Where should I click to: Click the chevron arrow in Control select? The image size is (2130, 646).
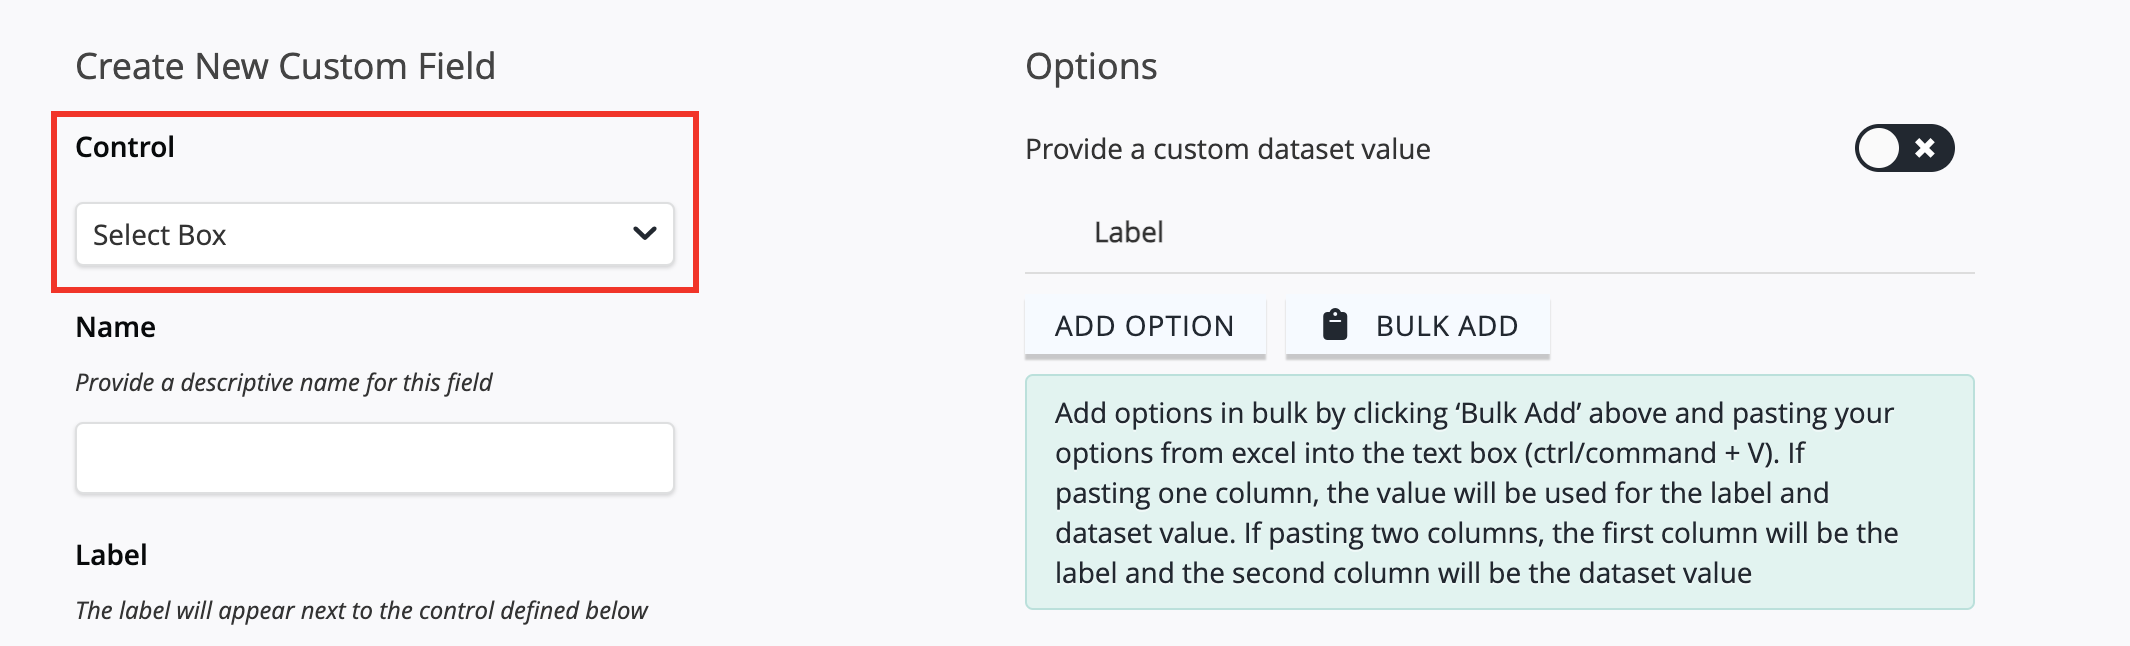click(645, 234)
